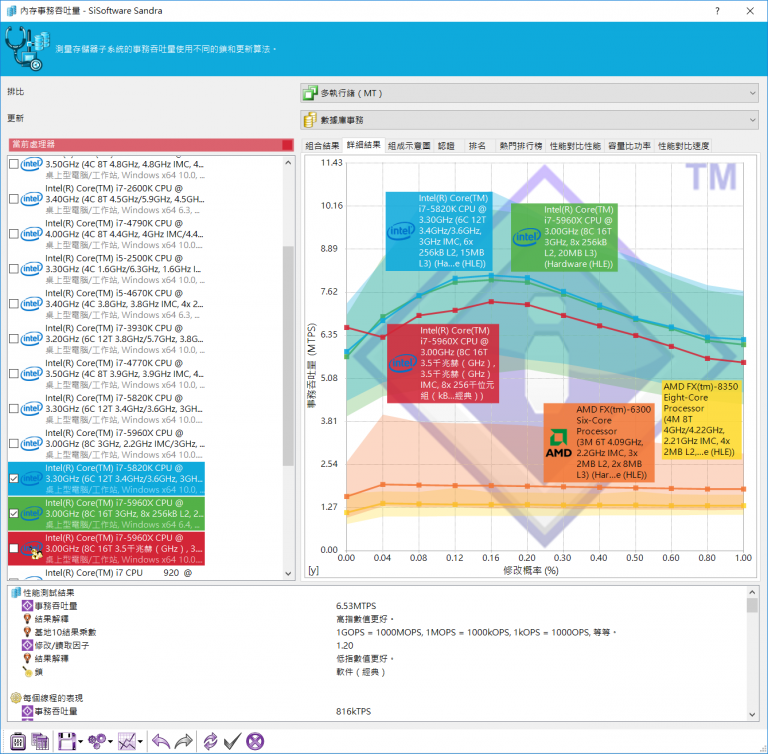The image size is (768, 754).
Task: Click the refresh/rerun benchmark icon
Action: pyautogui.click(x=211, y=741)
